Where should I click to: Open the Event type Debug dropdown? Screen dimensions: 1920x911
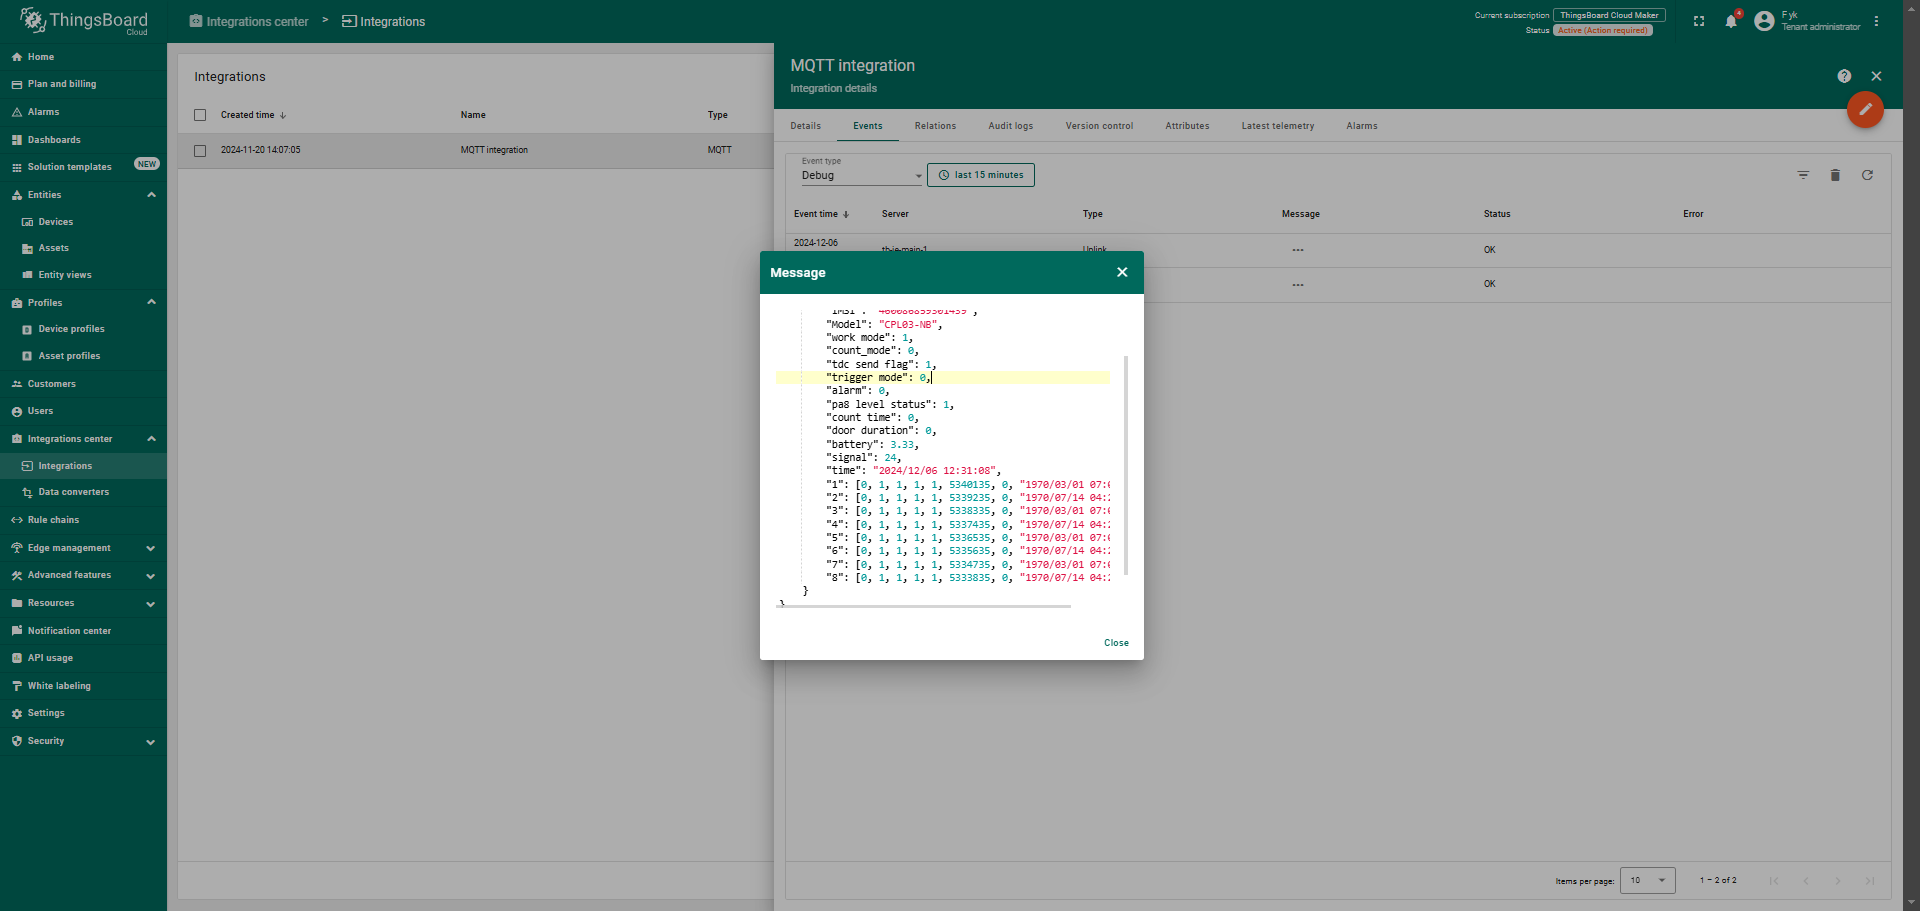861,175
